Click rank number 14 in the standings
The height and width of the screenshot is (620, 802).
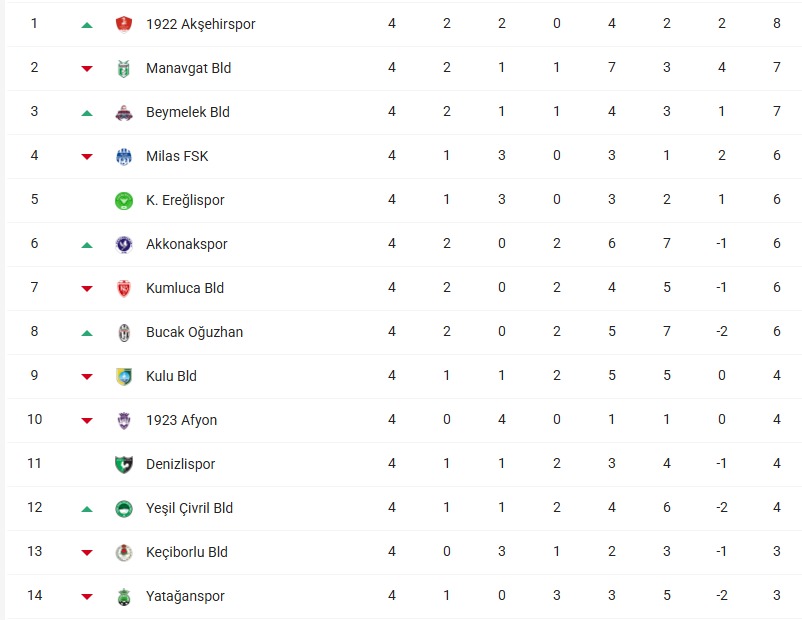click(x=34, y=596)
